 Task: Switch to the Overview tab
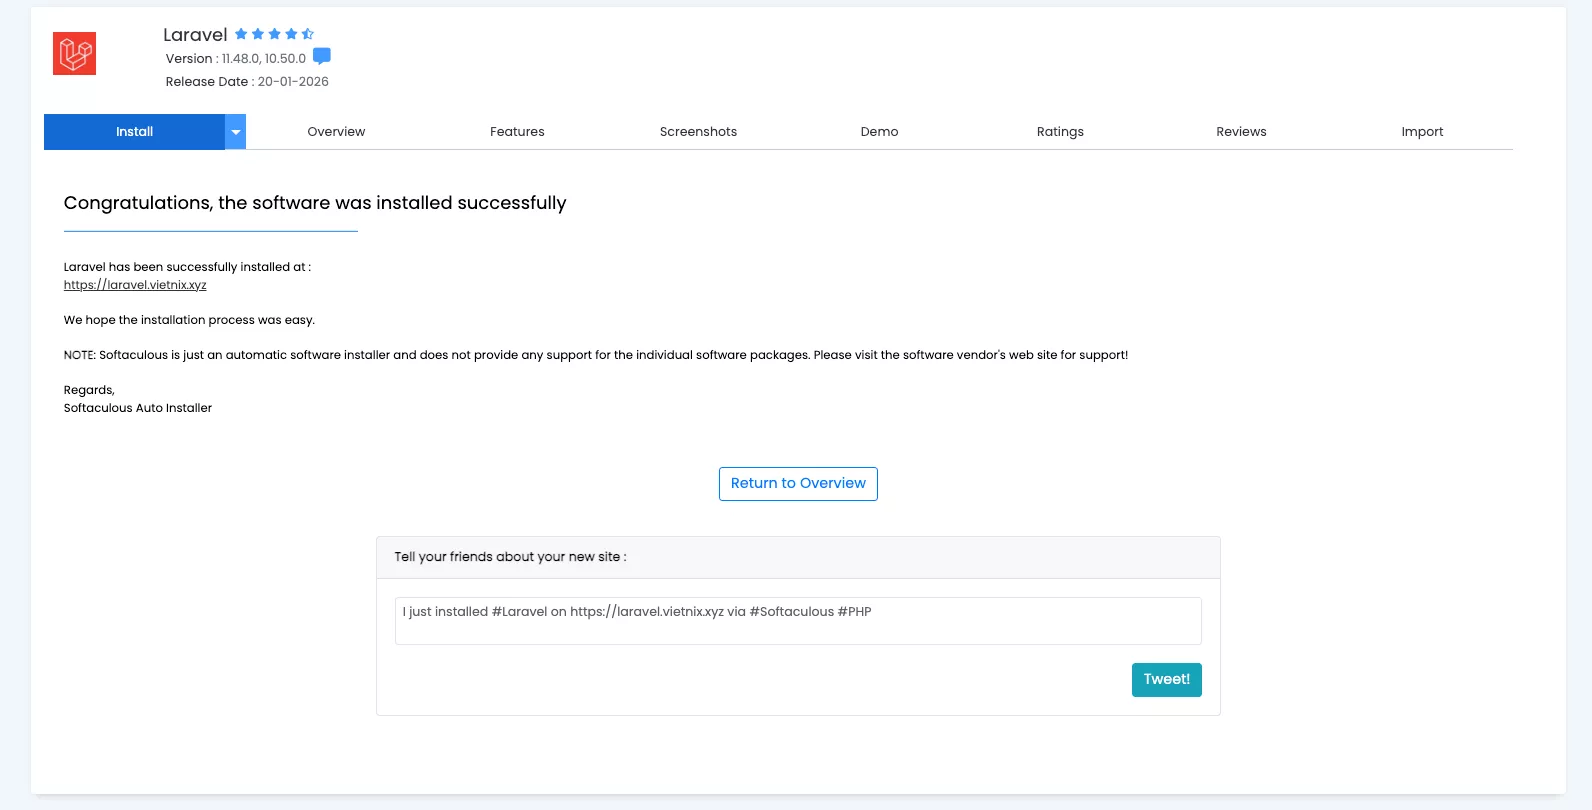coord(336,131)
